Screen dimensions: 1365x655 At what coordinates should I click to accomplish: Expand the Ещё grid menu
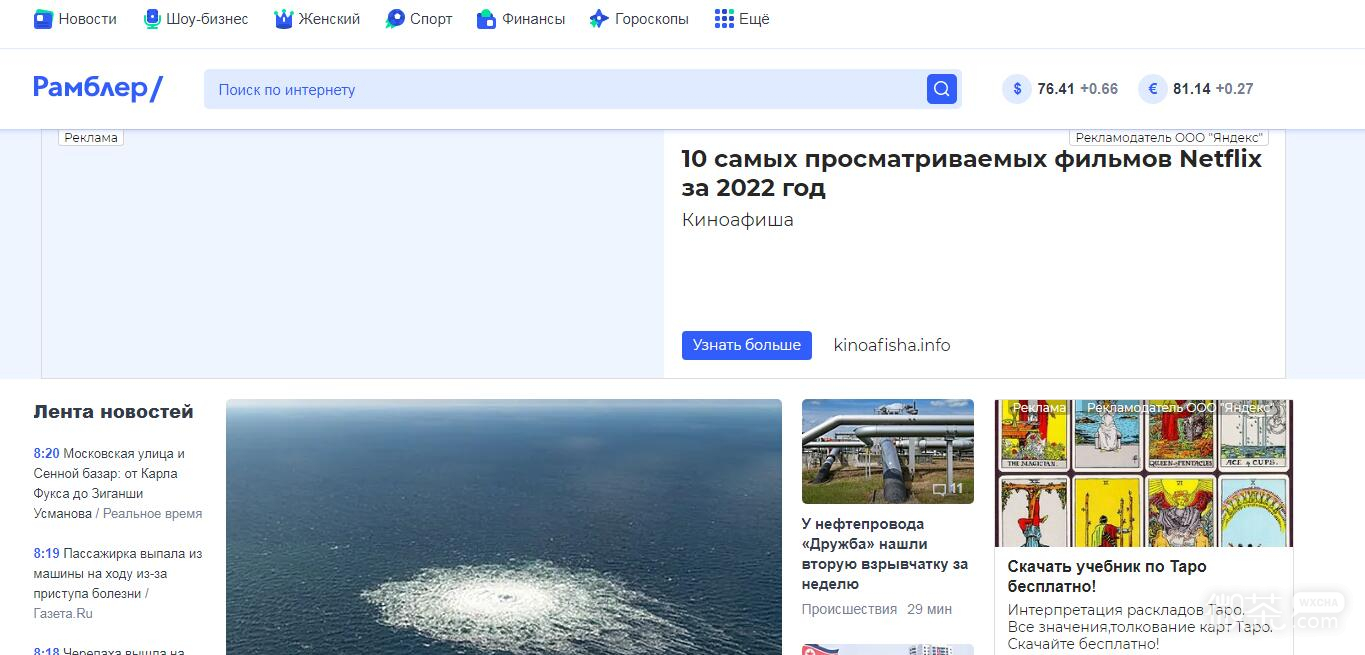click(x=724, y=19)
